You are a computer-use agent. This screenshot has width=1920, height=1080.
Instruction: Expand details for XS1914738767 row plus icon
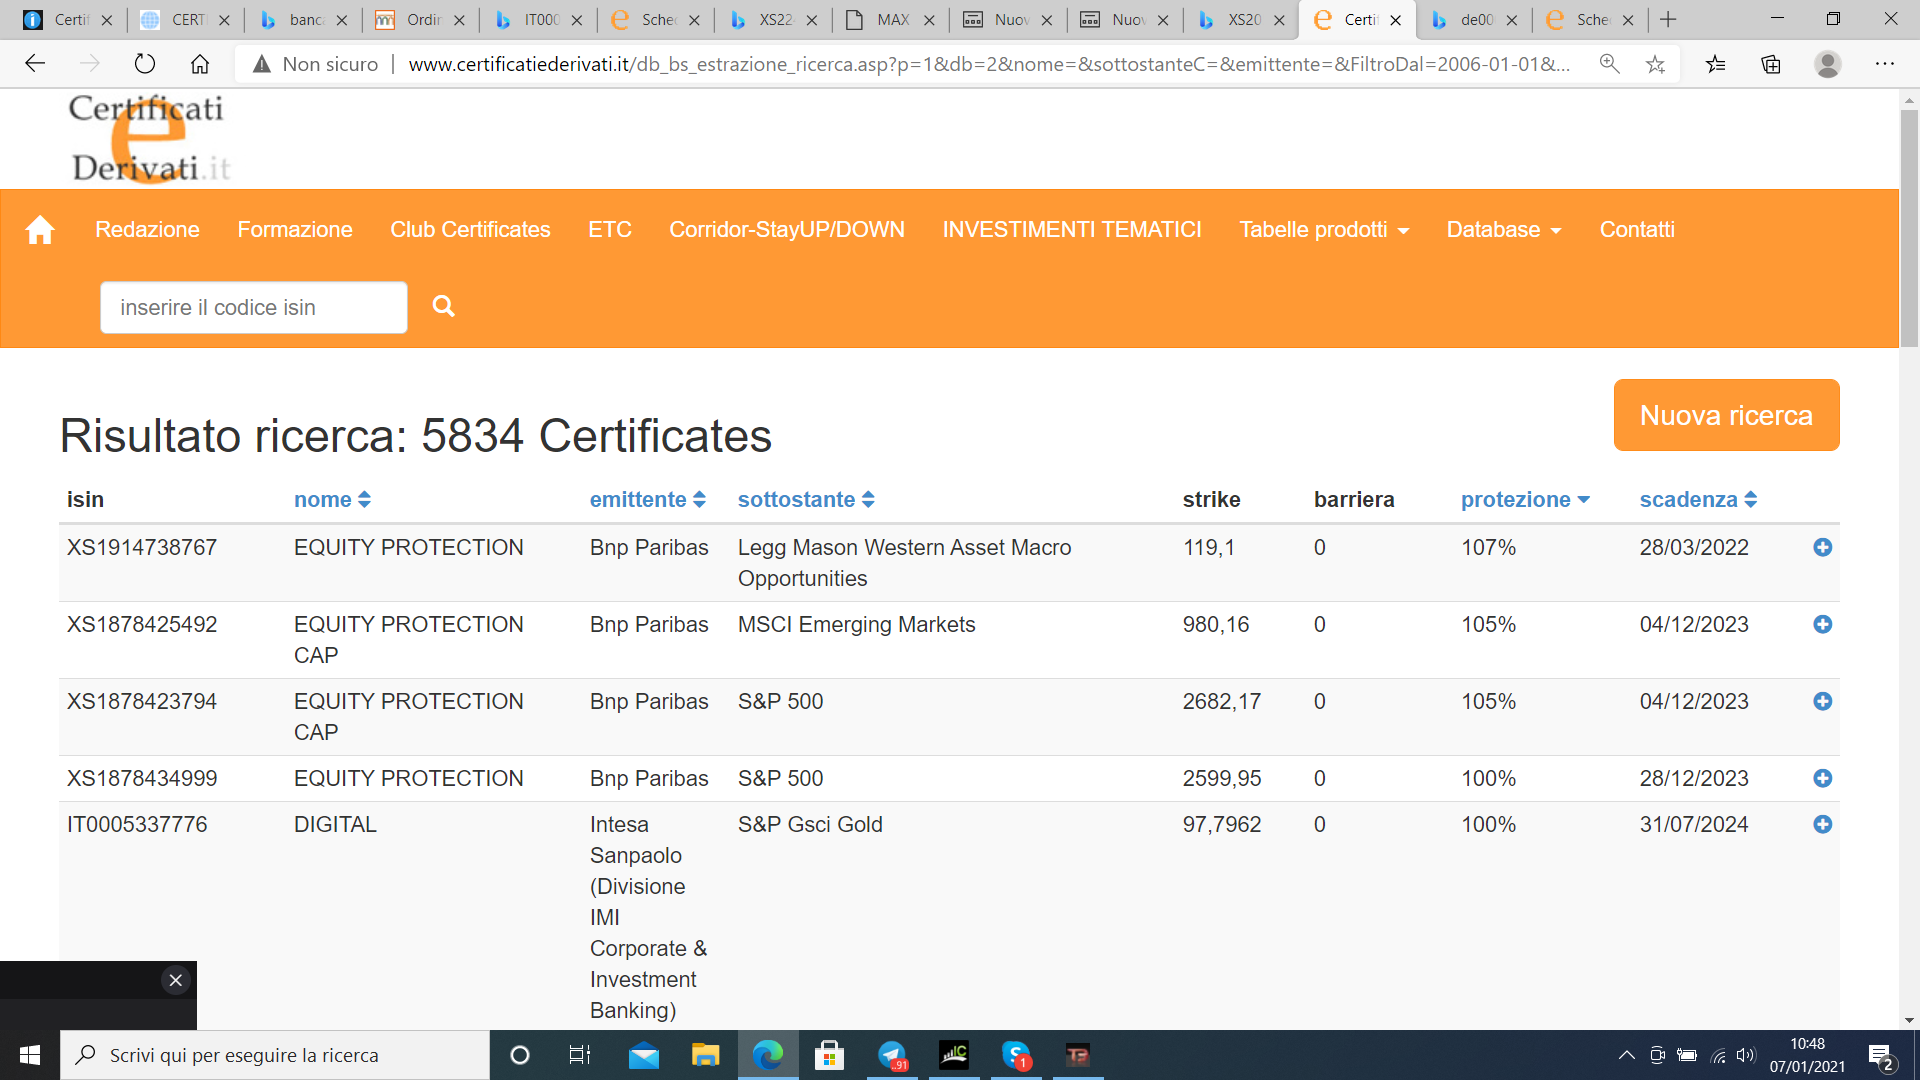[1822, 547]
